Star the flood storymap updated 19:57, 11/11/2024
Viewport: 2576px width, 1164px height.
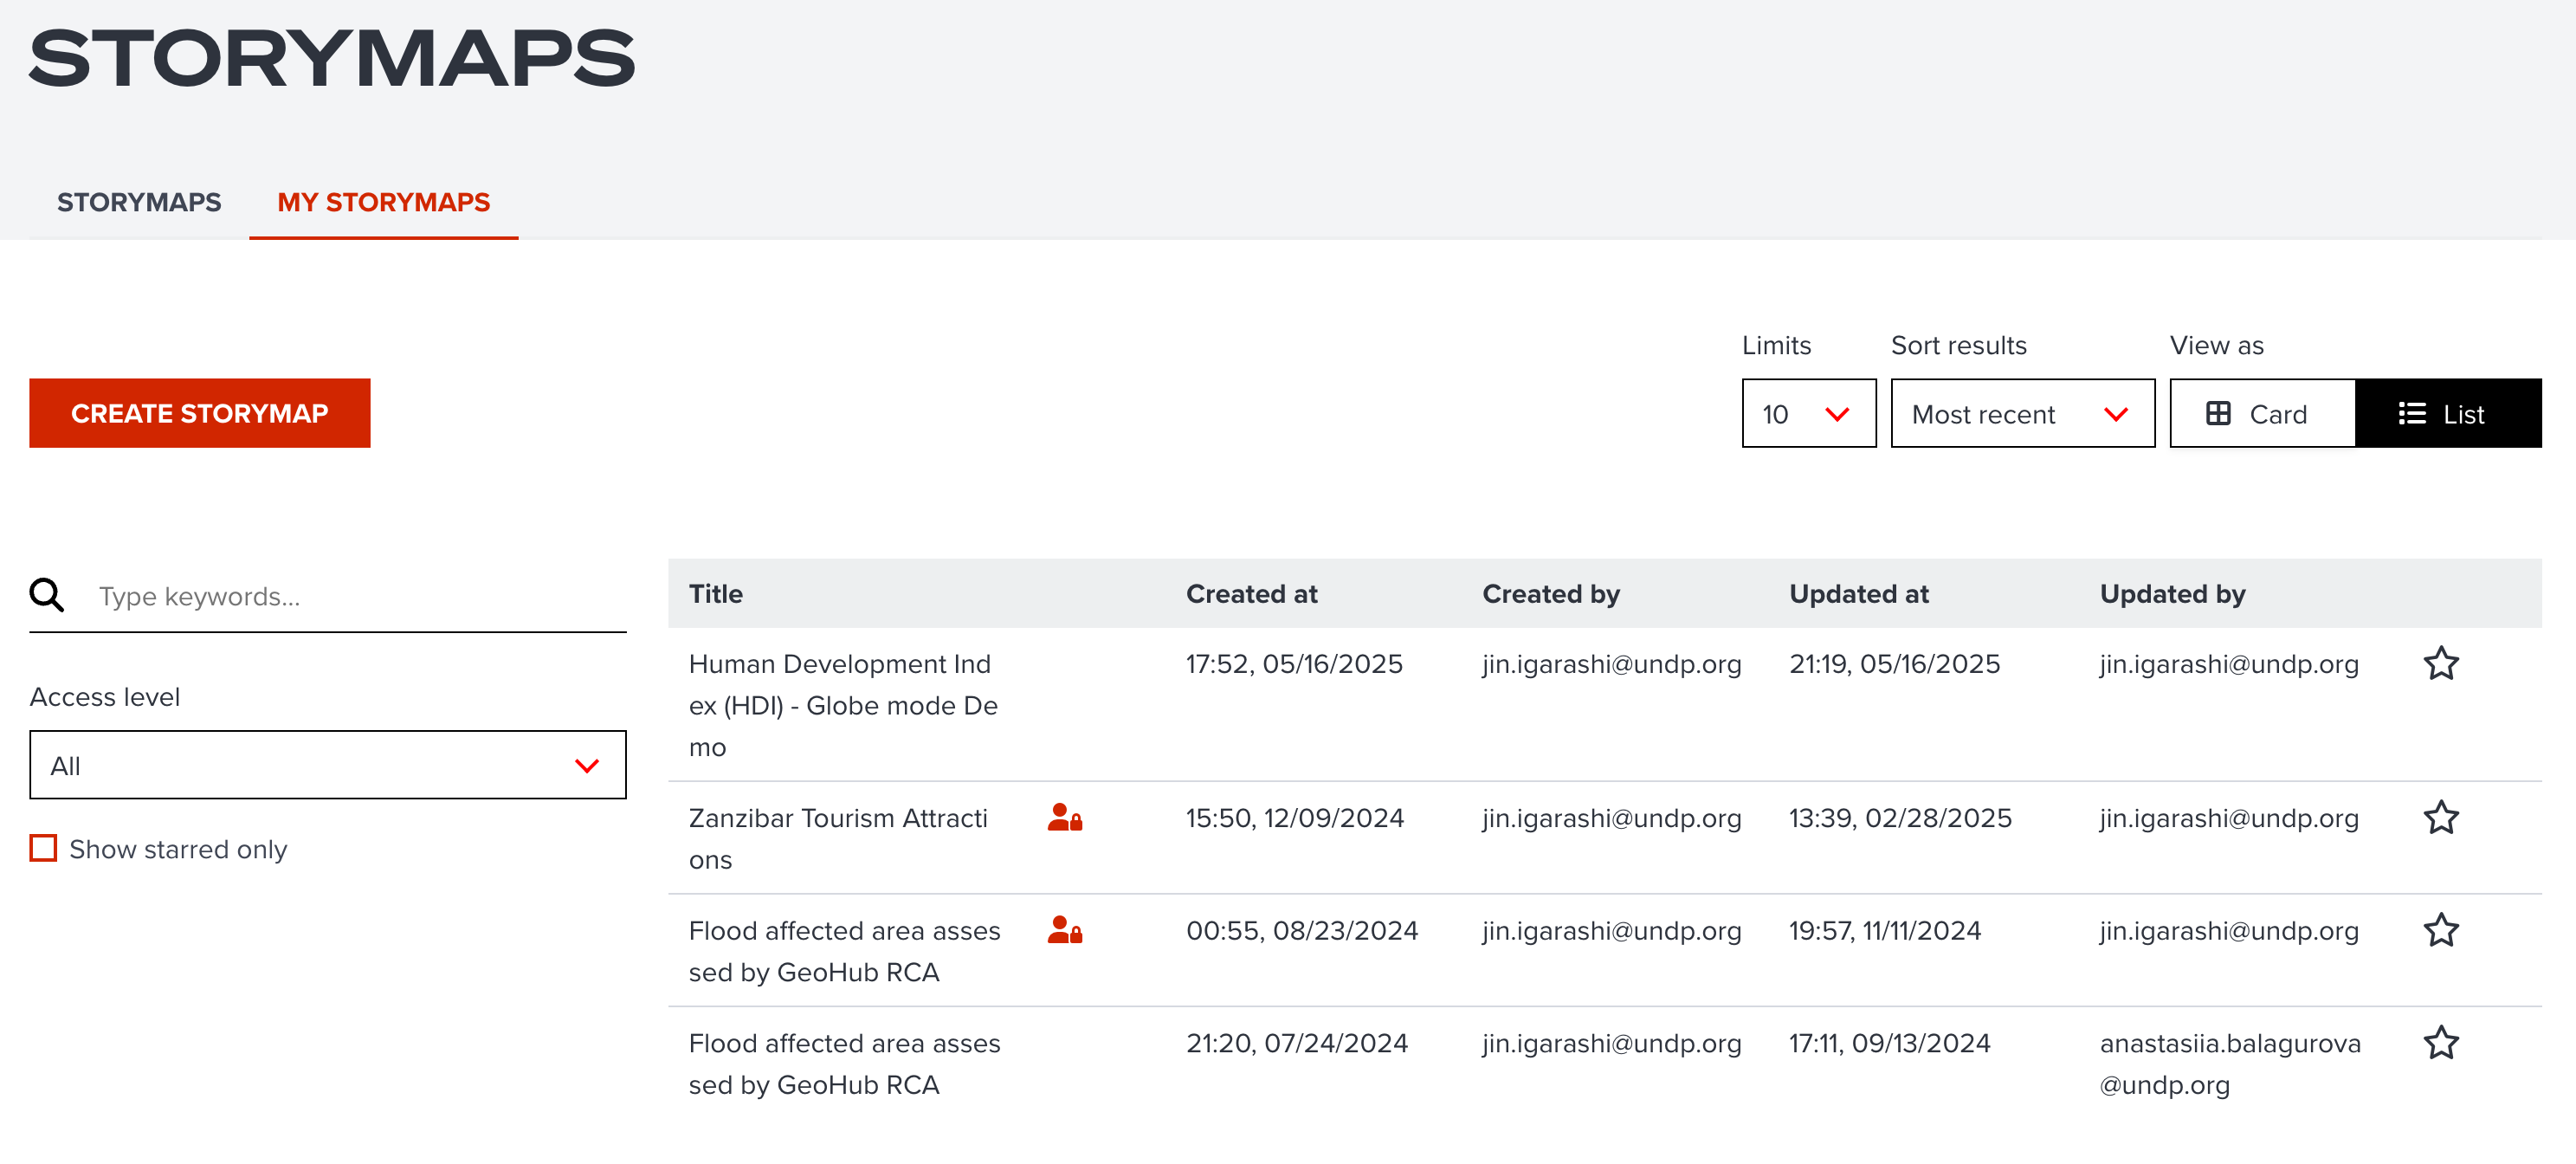pyautogui.click(x=2440, y=931)
